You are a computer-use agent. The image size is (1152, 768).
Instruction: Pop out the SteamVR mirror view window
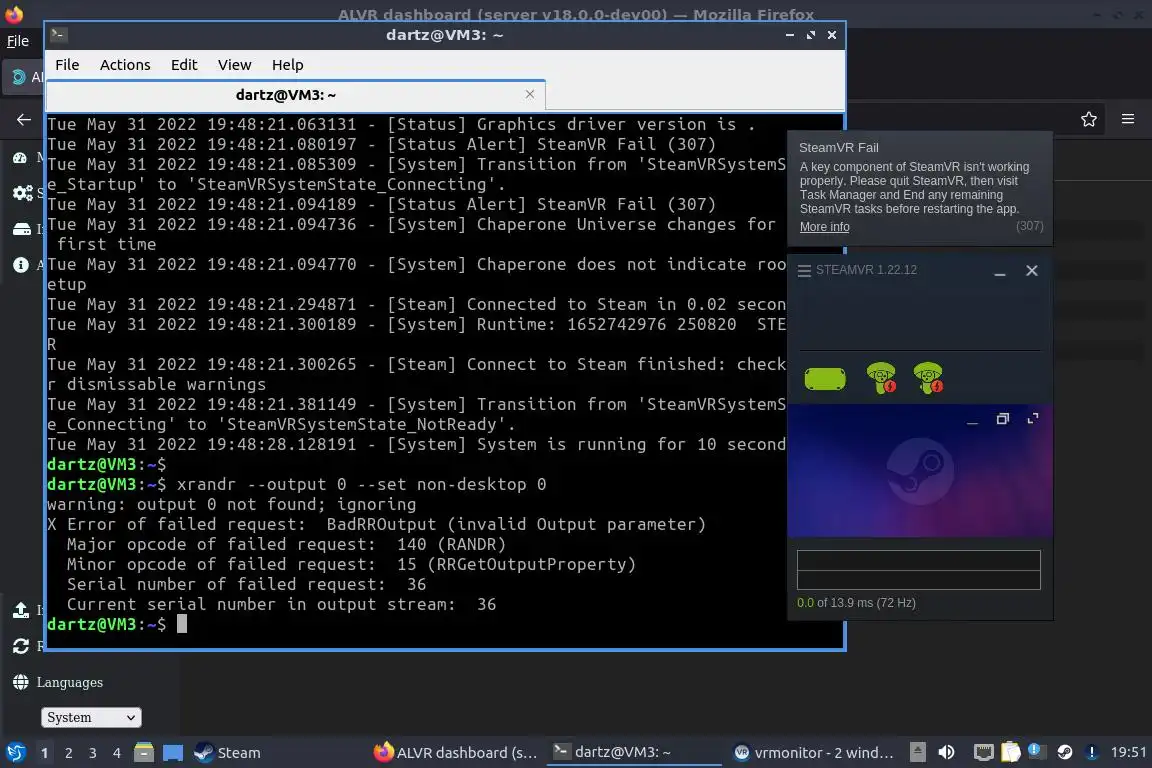[1002, 419]
